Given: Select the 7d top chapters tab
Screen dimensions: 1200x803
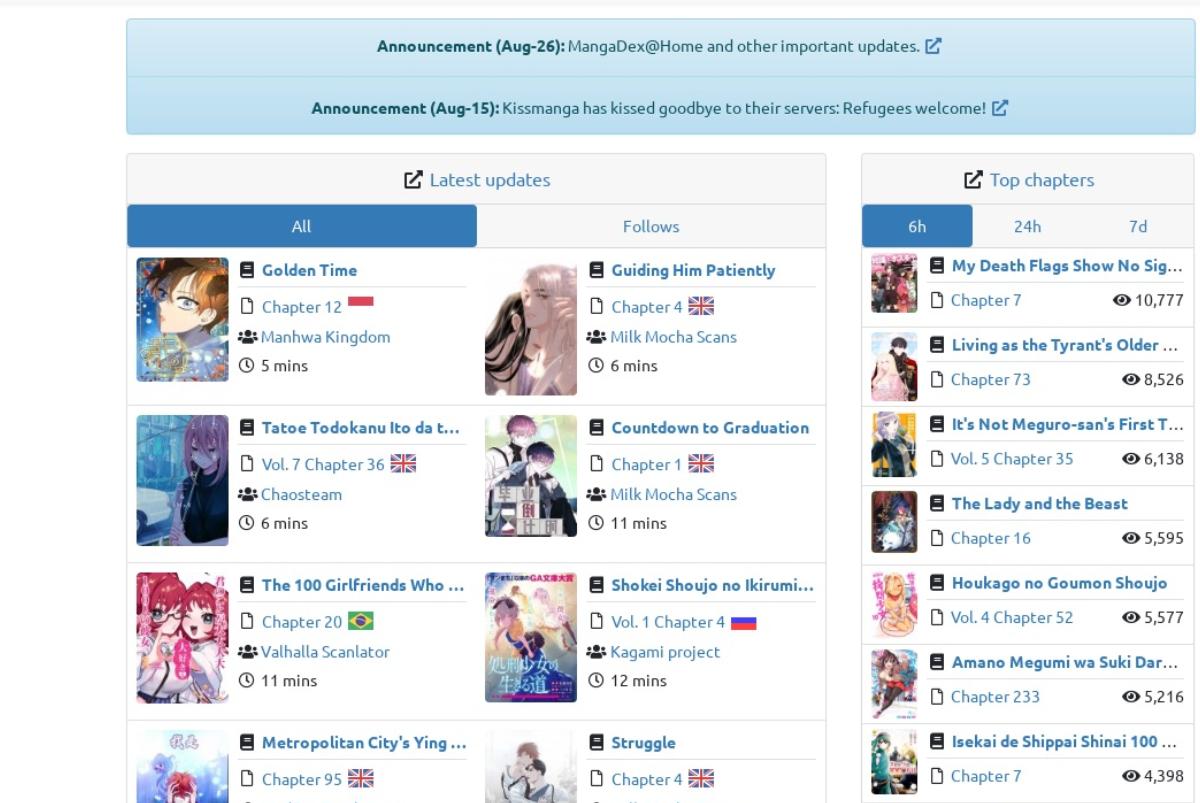Looking at the screenshot, I should pyautogui.click(x=1138, y=226).
